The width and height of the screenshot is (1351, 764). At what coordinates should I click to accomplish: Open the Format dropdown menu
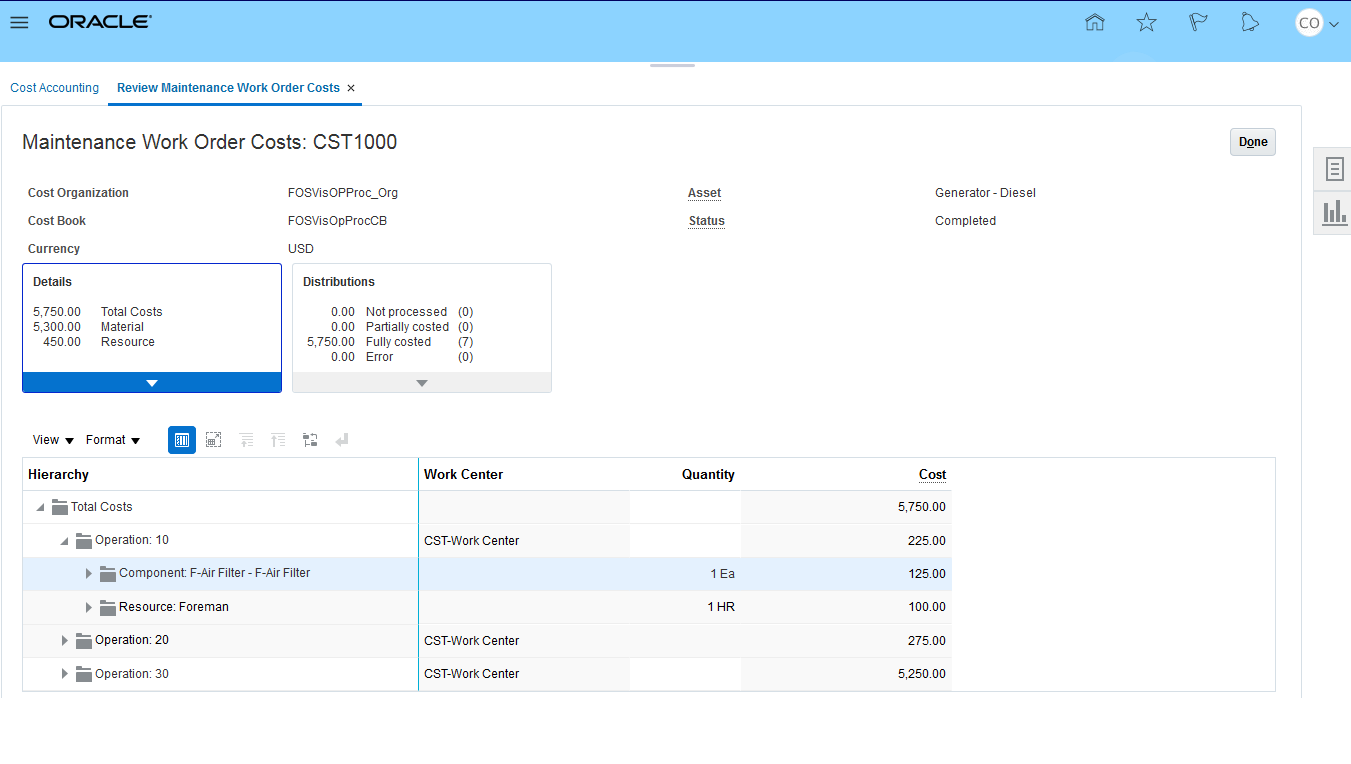[x=113, y=440]
